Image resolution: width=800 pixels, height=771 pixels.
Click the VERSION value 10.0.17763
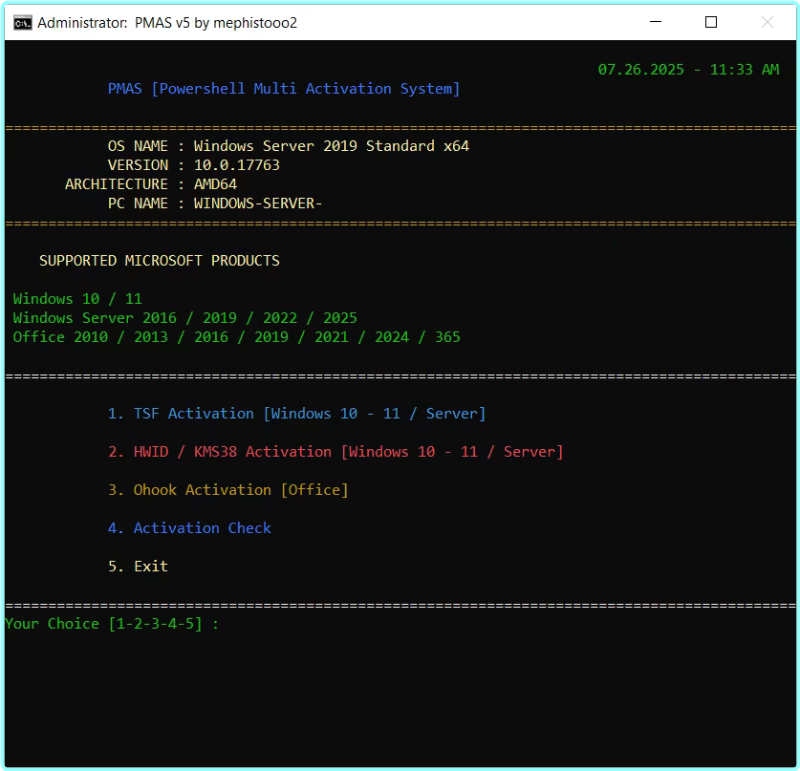[x=237, y=165]
